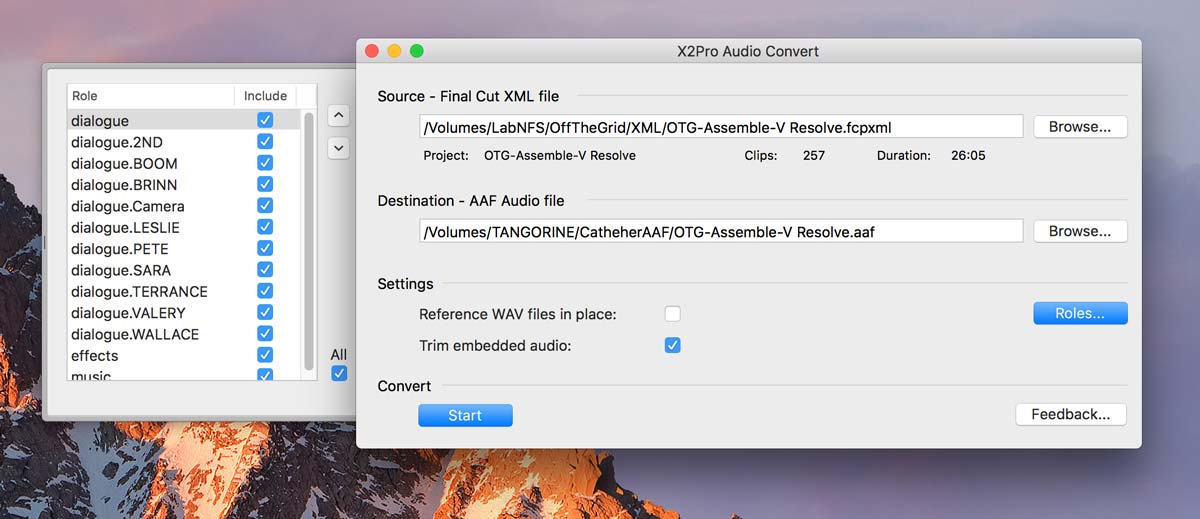Click the roles list vertical scrollbar
Image resolution: width=1200 pixels, height=519 pixels.
[x=308, y=240]
